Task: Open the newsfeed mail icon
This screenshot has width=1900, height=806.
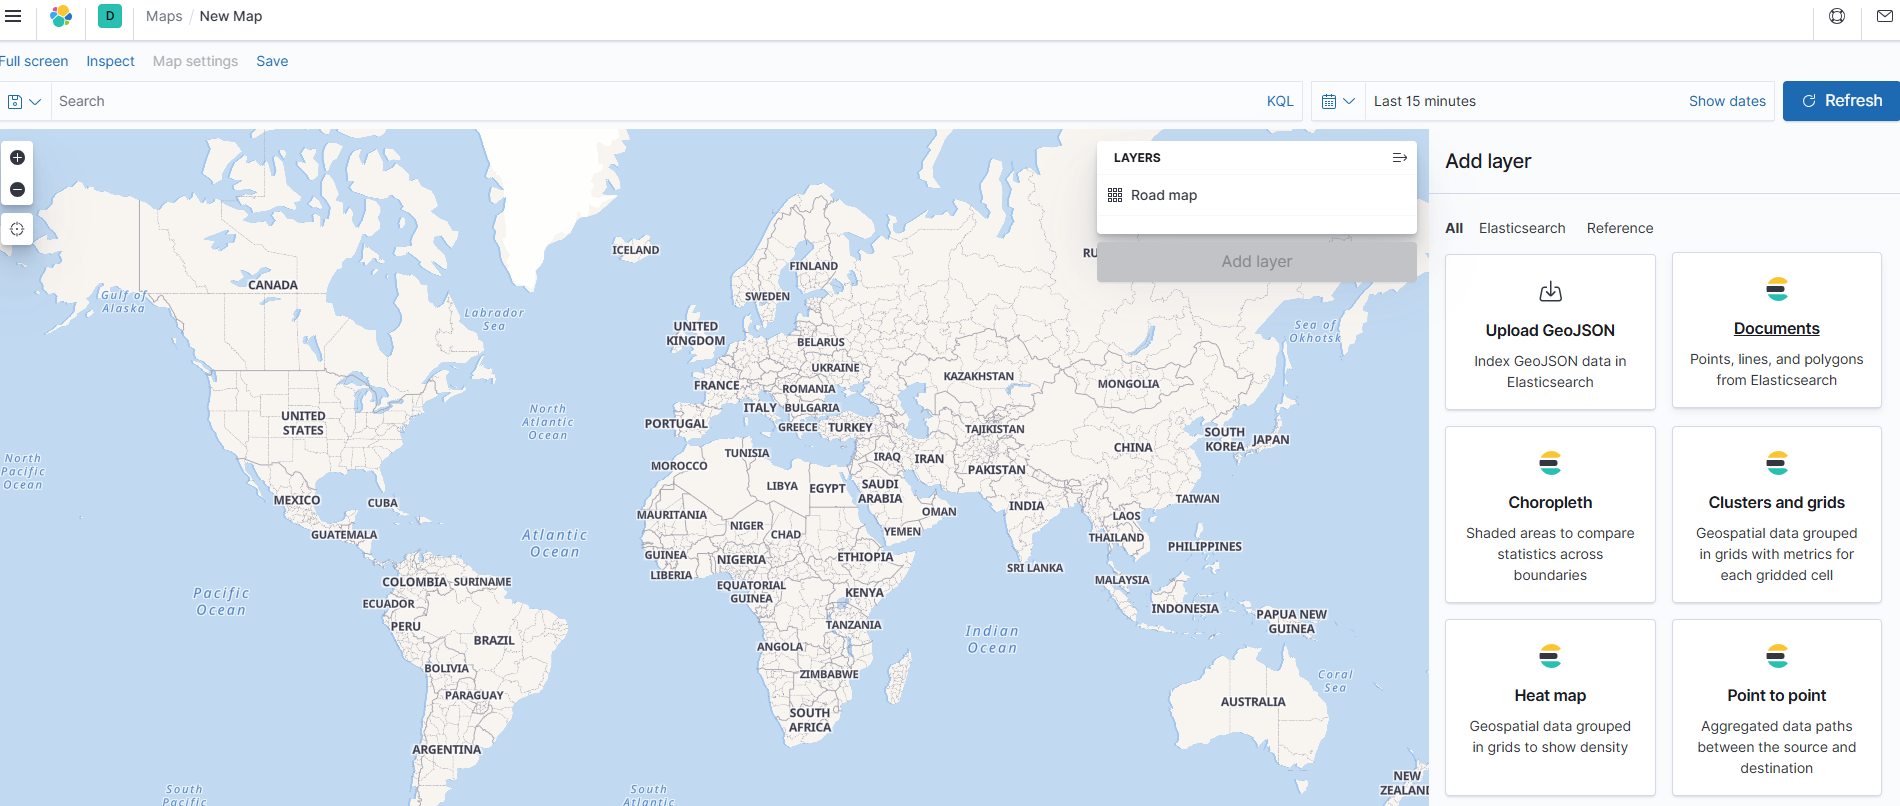Action: point(1884,16)
